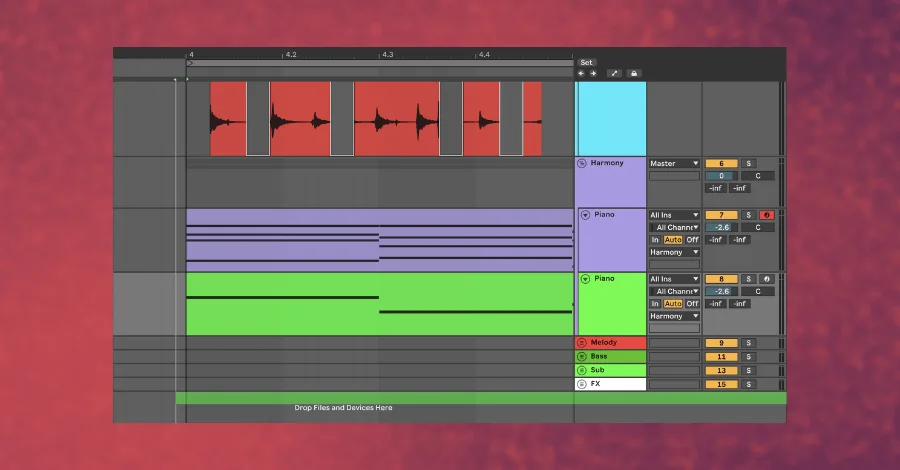900x470 pixels.
Task: Jump to previous locator with left arrow
Action: [x=581, y=73]
